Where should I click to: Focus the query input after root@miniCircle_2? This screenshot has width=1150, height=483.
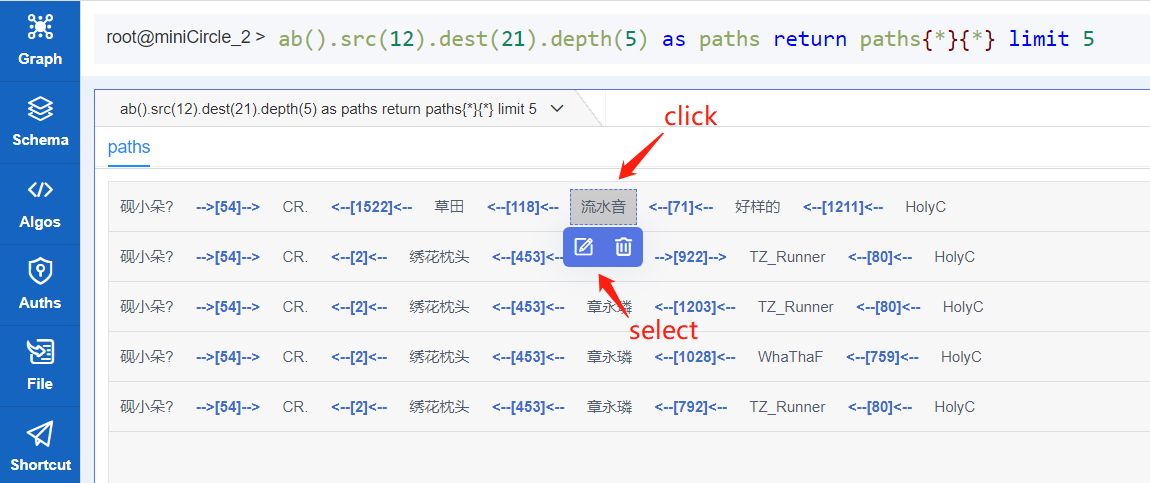point(686,38)
